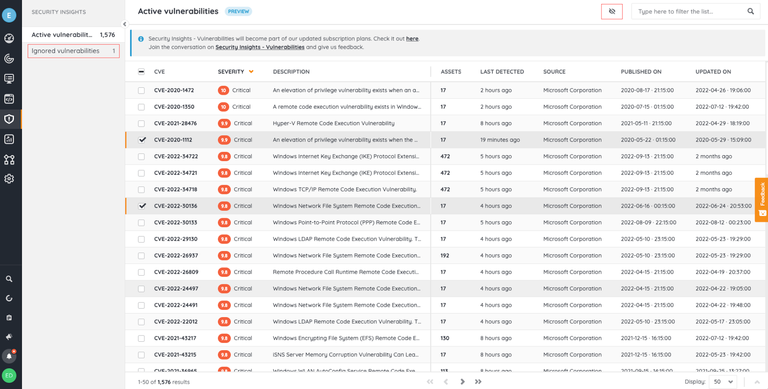Click the announcements megaphone icon
Screen dimensions: 768x389
[x=9, y=337]
